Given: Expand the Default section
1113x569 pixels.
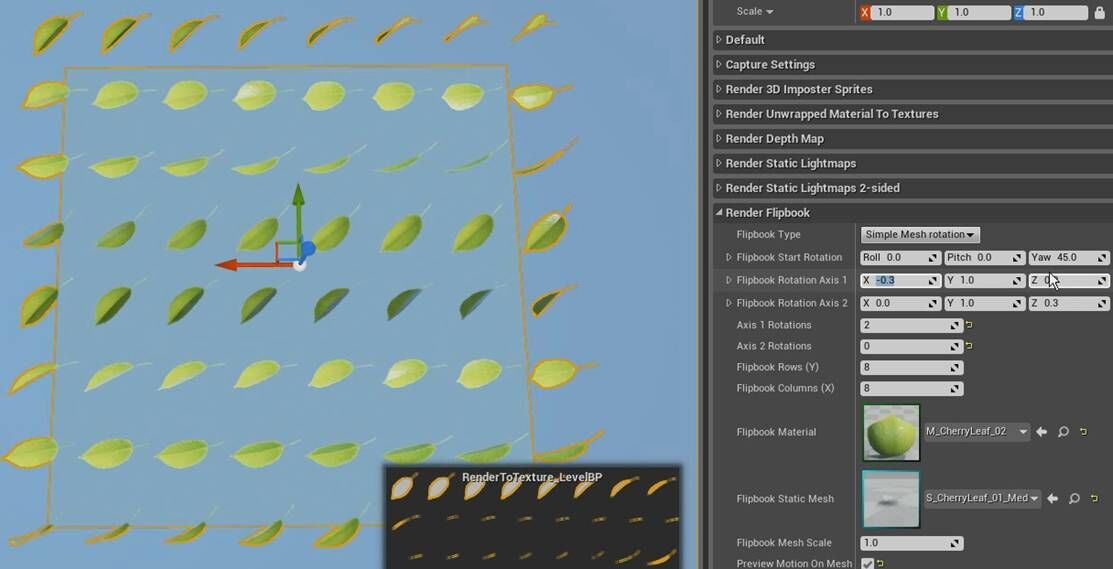Looking at the screenshot, I should pos(718,40).
